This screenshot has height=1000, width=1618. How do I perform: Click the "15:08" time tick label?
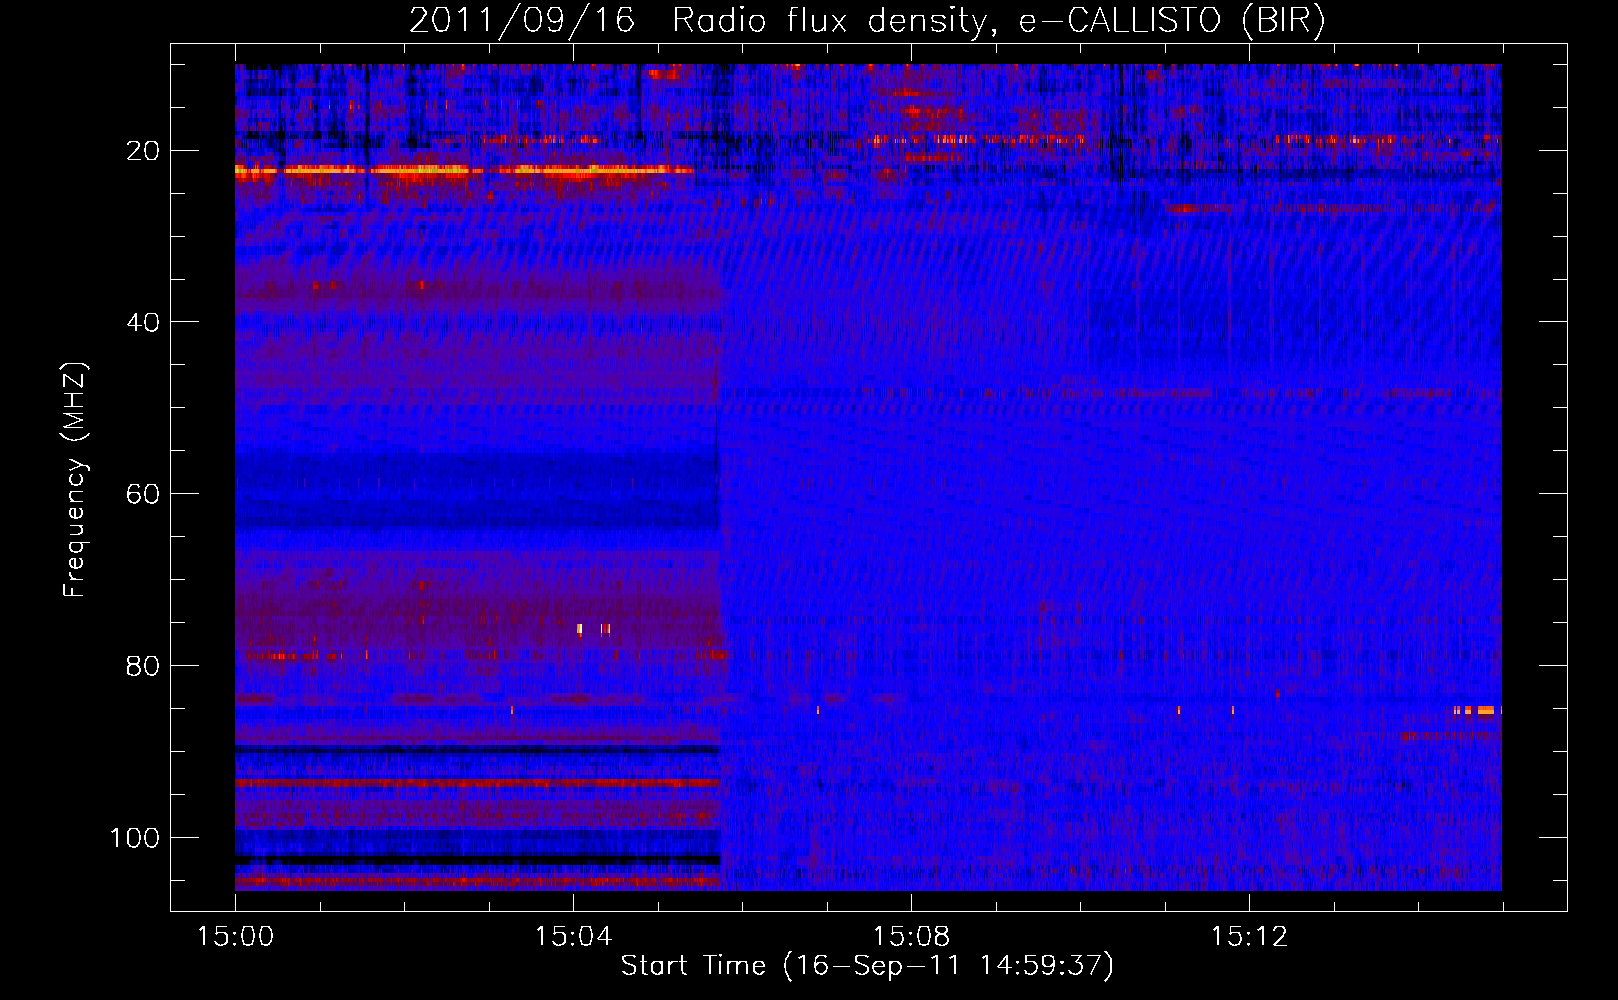coord(911,937)
